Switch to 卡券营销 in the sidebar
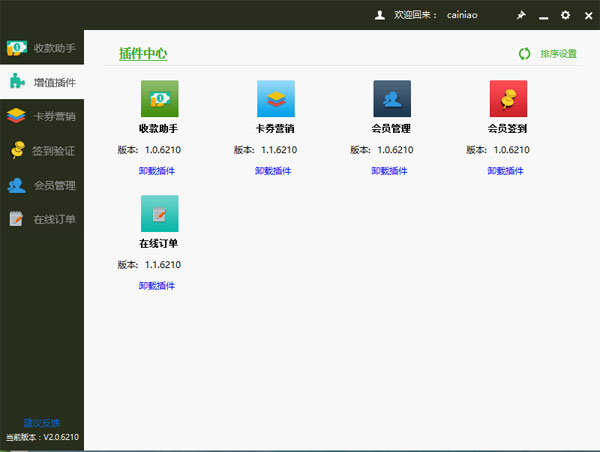 coord(42,116)
